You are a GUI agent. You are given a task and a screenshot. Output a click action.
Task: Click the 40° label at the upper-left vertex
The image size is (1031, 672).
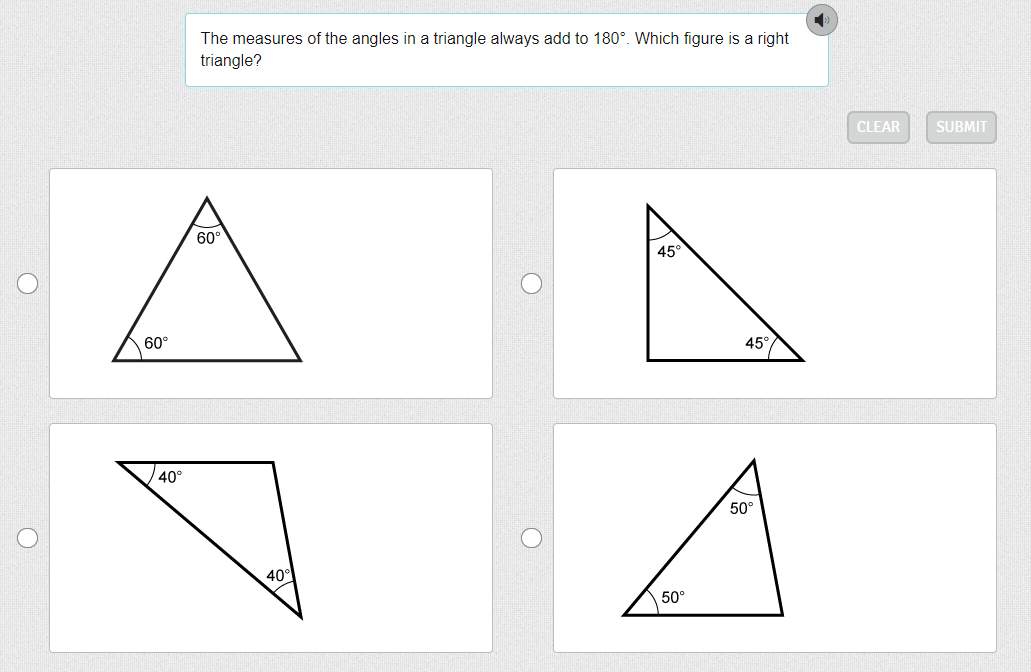[170, 477]
